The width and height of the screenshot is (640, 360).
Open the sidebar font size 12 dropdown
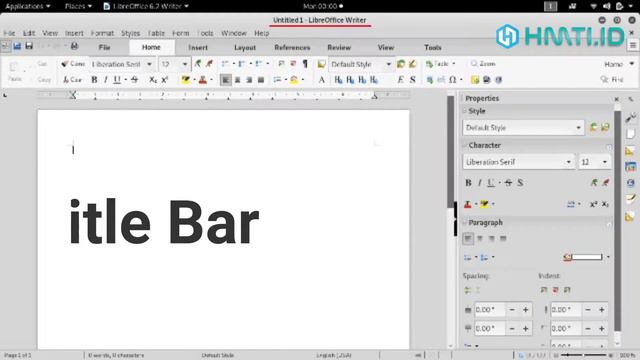coord(605,162)
